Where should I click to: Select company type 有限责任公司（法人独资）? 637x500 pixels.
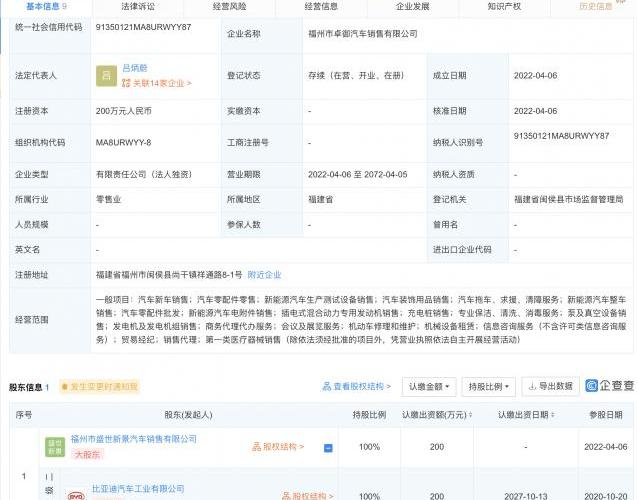tap(144, 175)
